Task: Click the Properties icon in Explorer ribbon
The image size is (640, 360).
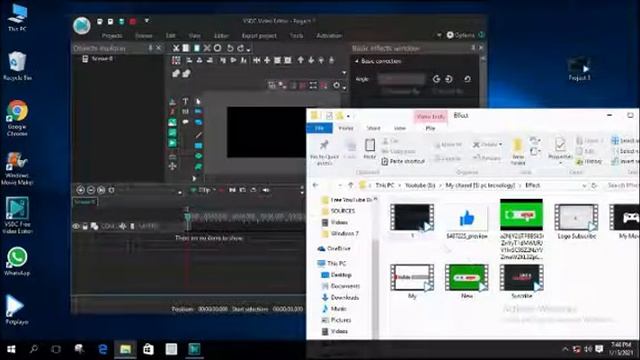Action: pos(560,145)
